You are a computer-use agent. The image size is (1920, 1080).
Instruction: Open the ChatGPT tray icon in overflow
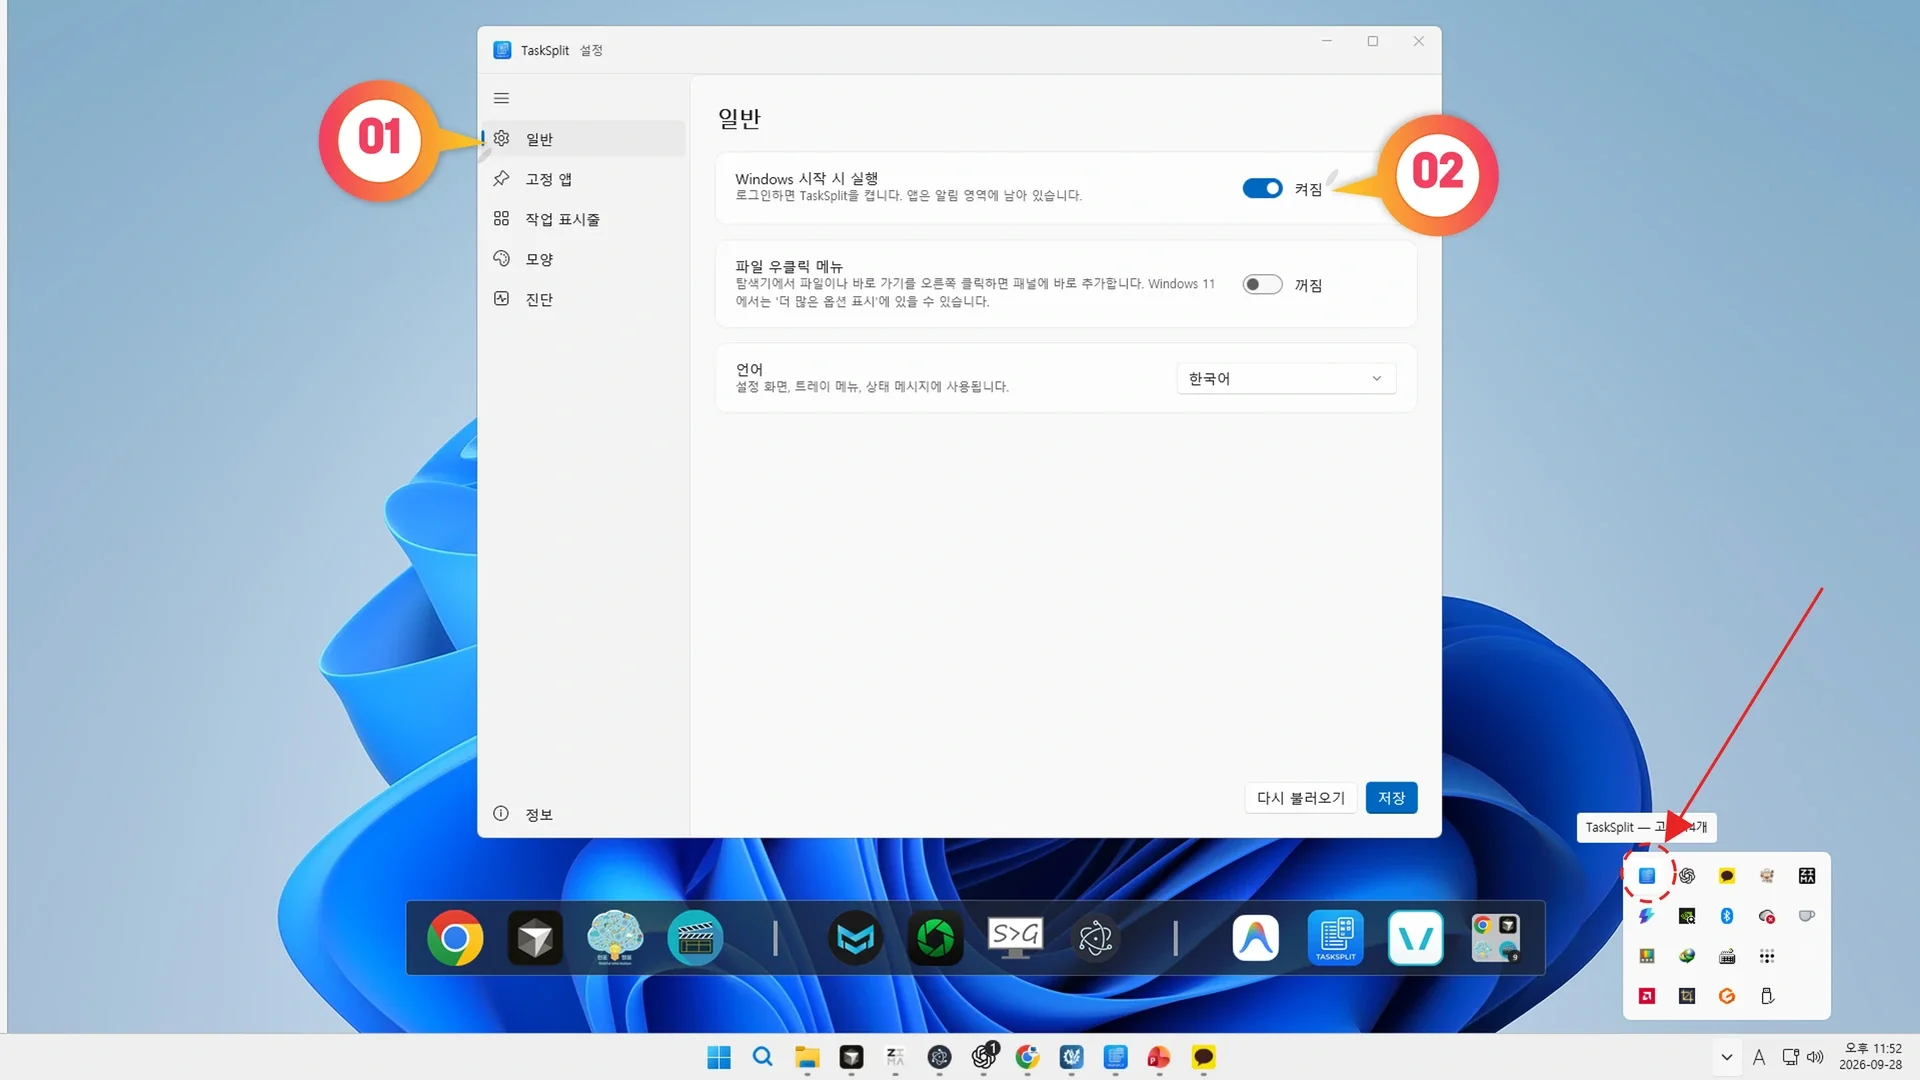point(1687,876)
